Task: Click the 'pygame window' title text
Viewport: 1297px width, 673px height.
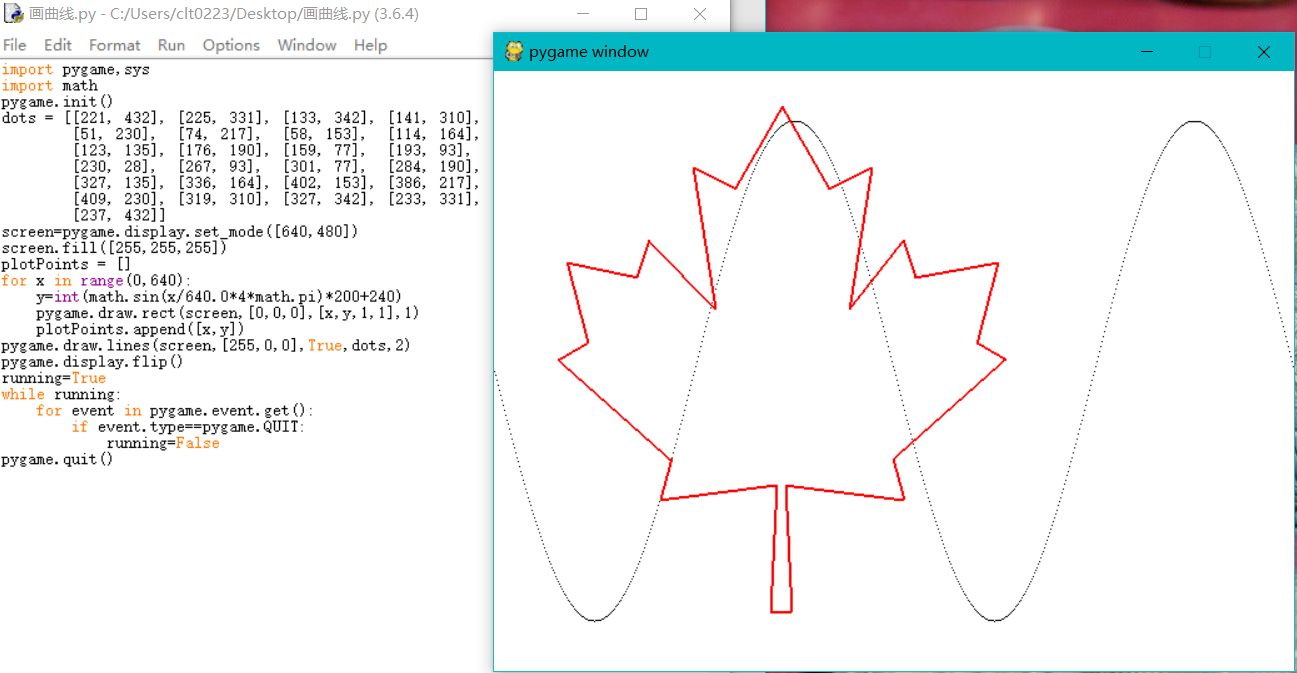Action: coord(589,52)
